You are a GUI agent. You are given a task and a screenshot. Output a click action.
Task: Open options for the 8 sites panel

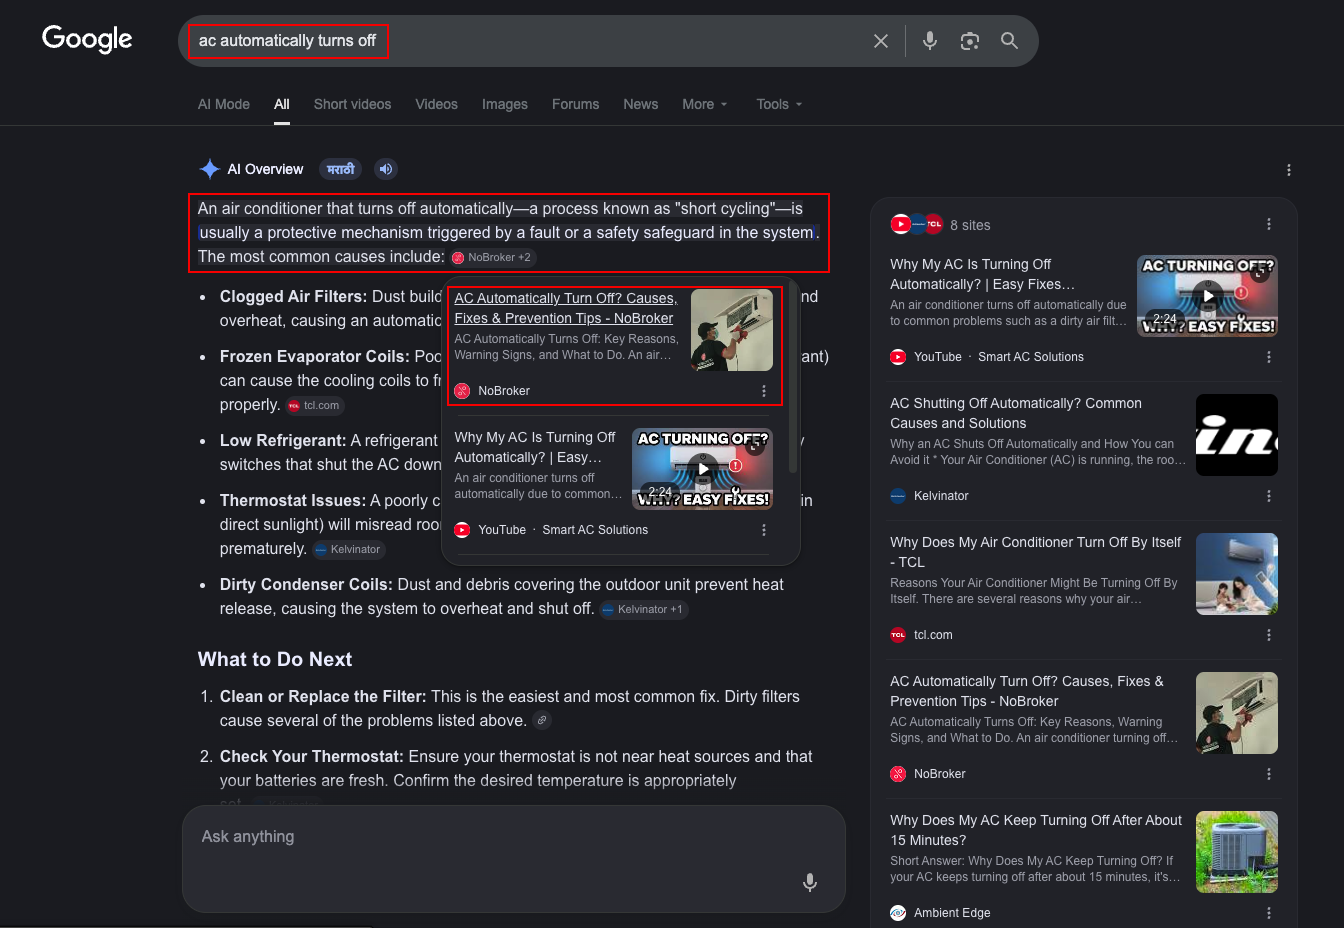pos(1269,225)
